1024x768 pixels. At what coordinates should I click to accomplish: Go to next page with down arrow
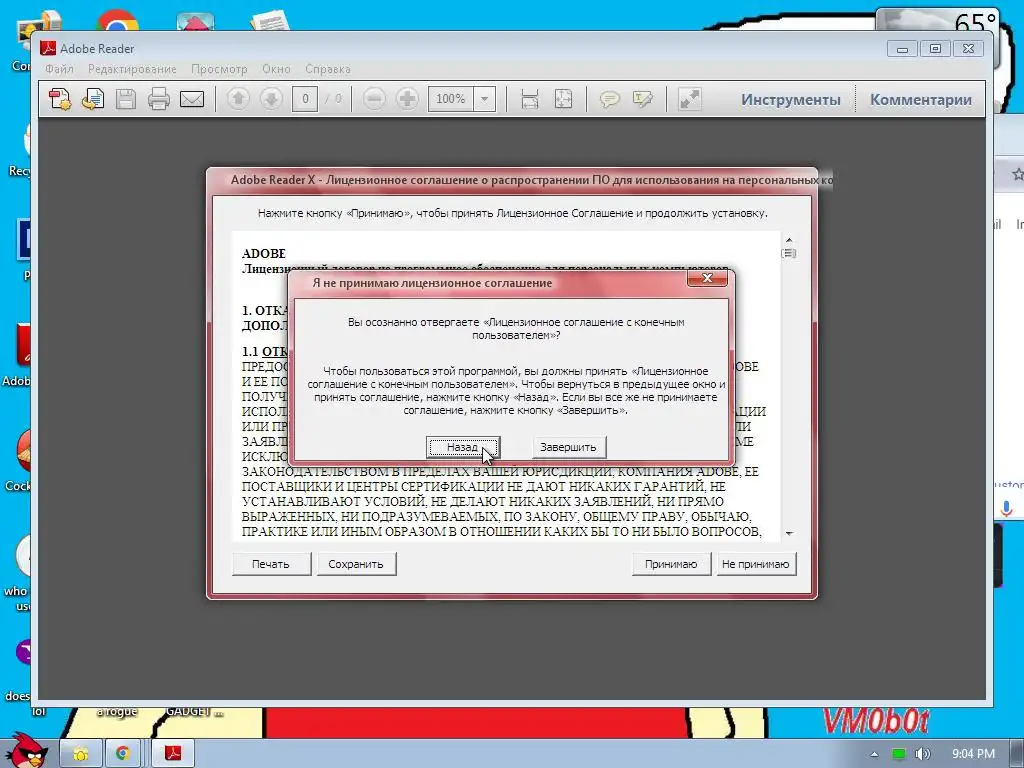coord(271,99)
